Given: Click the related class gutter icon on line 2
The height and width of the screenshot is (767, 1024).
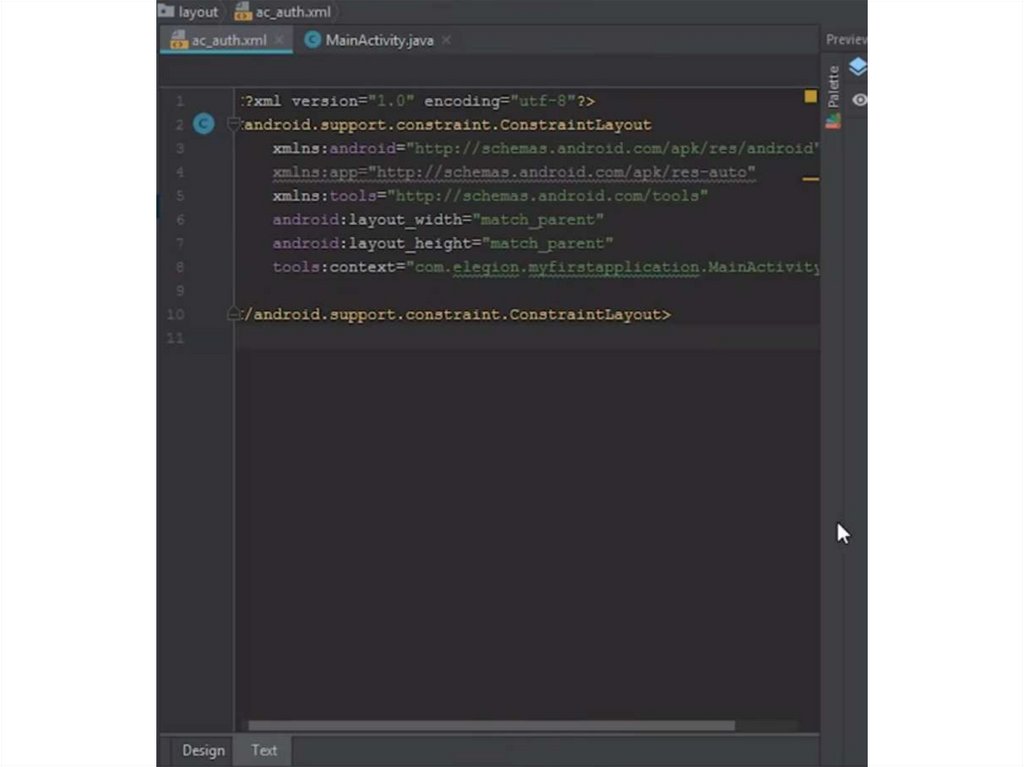Looking at the screenshot, I should point(204,123).
